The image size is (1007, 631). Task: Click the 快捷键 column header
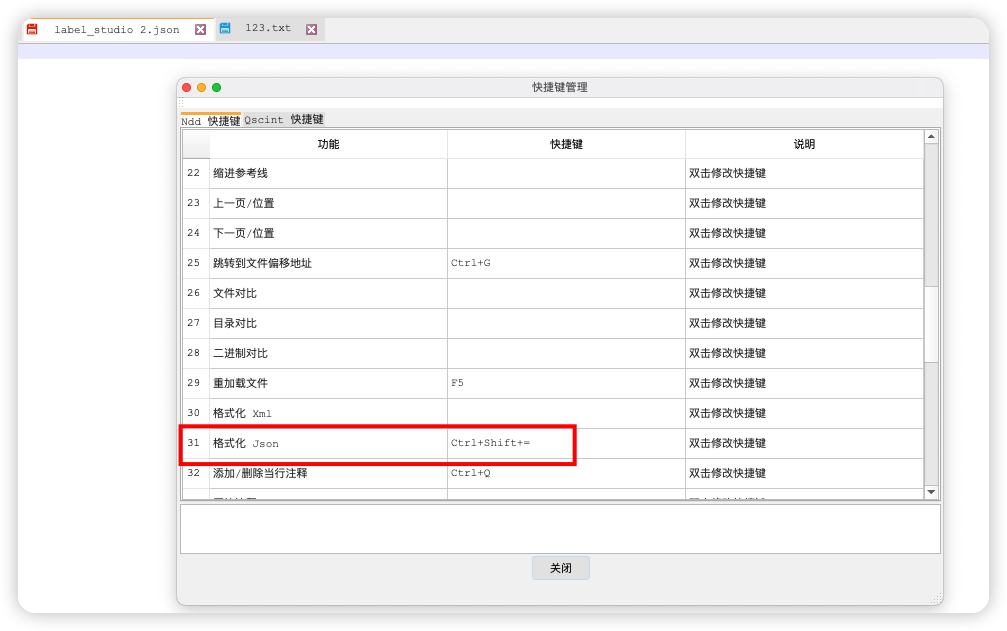565,143
